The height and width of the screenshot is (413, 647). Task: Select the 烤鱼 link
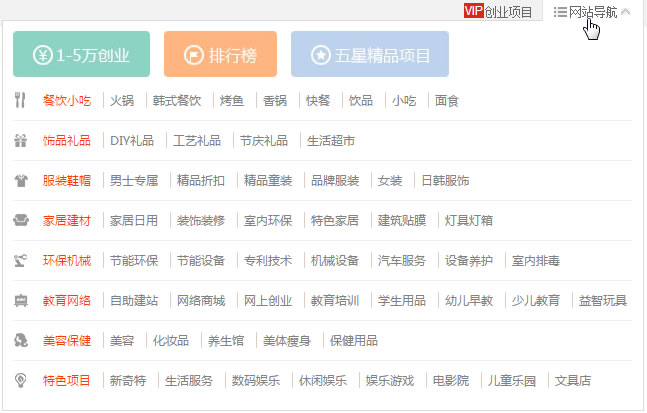point(232,100)
